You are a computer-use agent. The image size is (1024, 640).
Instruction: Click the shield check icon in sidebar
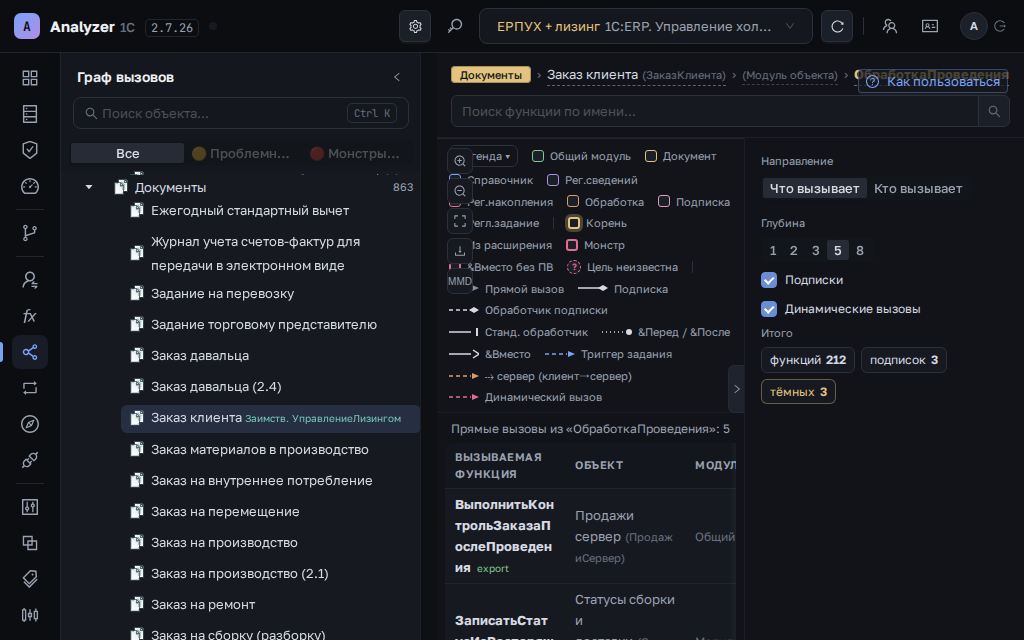[29, 150]
